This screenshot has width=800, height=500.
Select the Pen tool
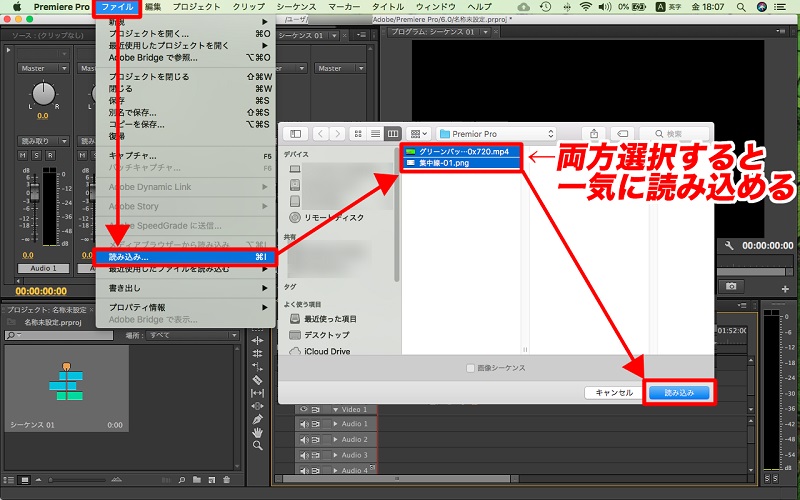258,419
